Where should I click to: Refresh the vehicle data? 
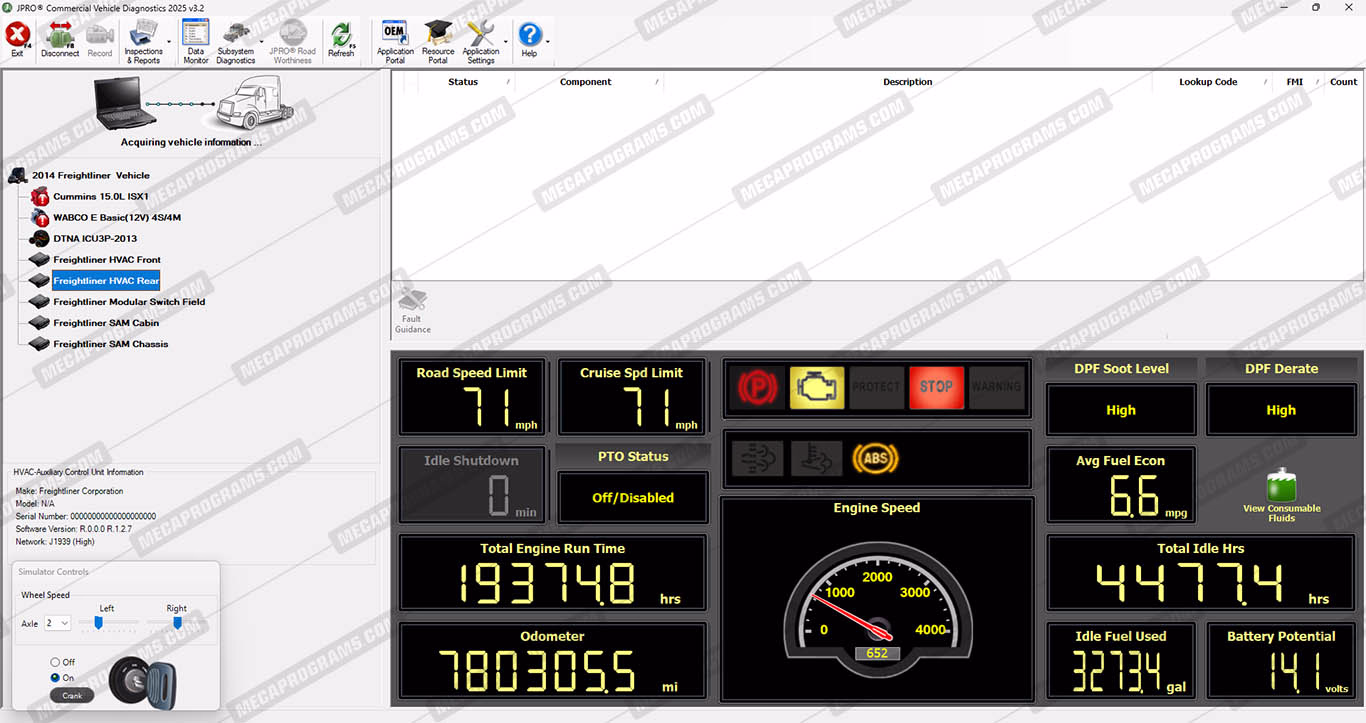(x=342, y=40)
